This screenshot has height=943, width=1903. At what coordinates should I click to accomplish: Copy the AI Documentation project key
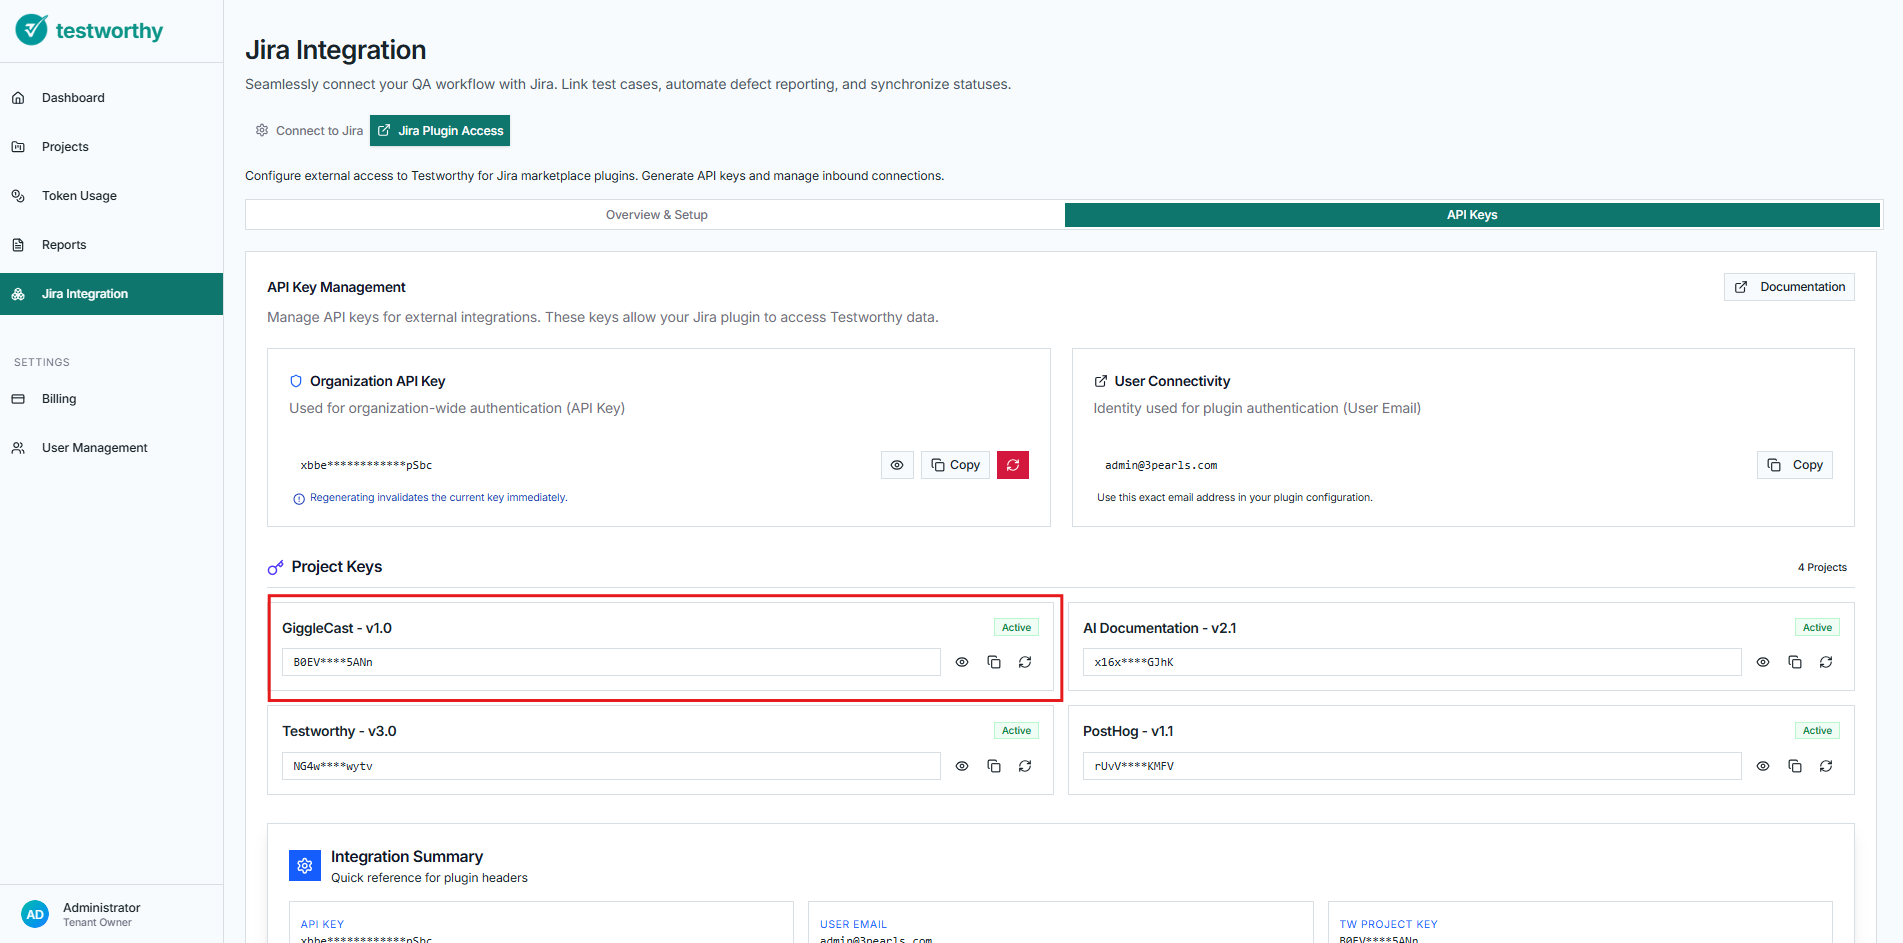(1795, 662)
